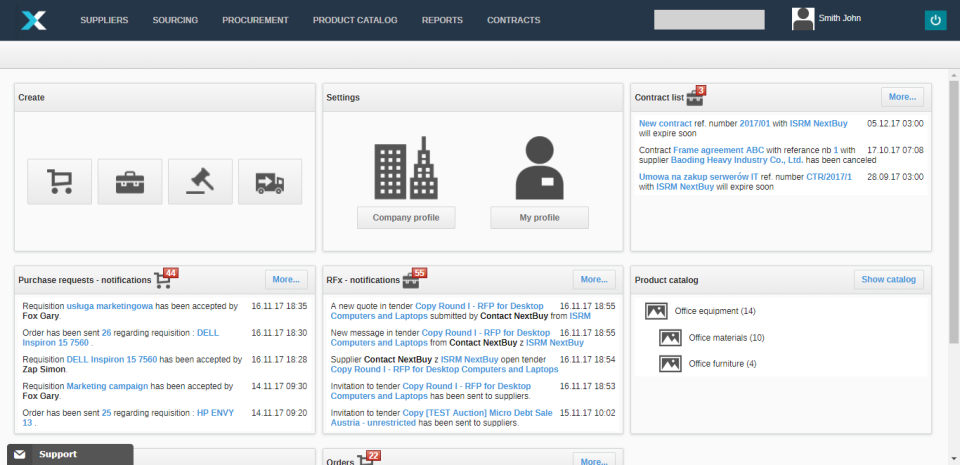
Task: Click timestamp 16.11.17 18:35
Action: [279, 307]
